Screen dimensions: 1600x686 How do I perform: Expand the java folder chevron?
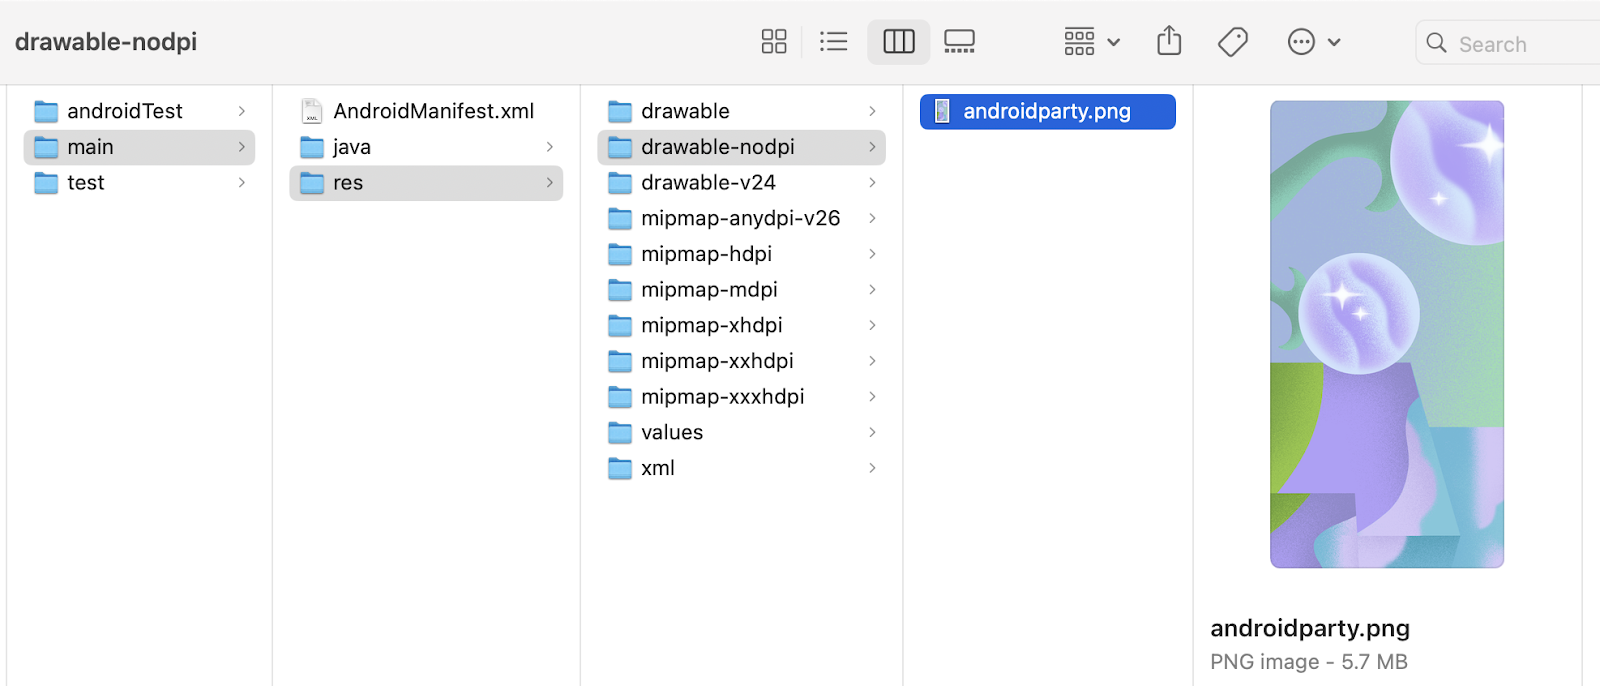pyautogui.click(x=549, y=147)
